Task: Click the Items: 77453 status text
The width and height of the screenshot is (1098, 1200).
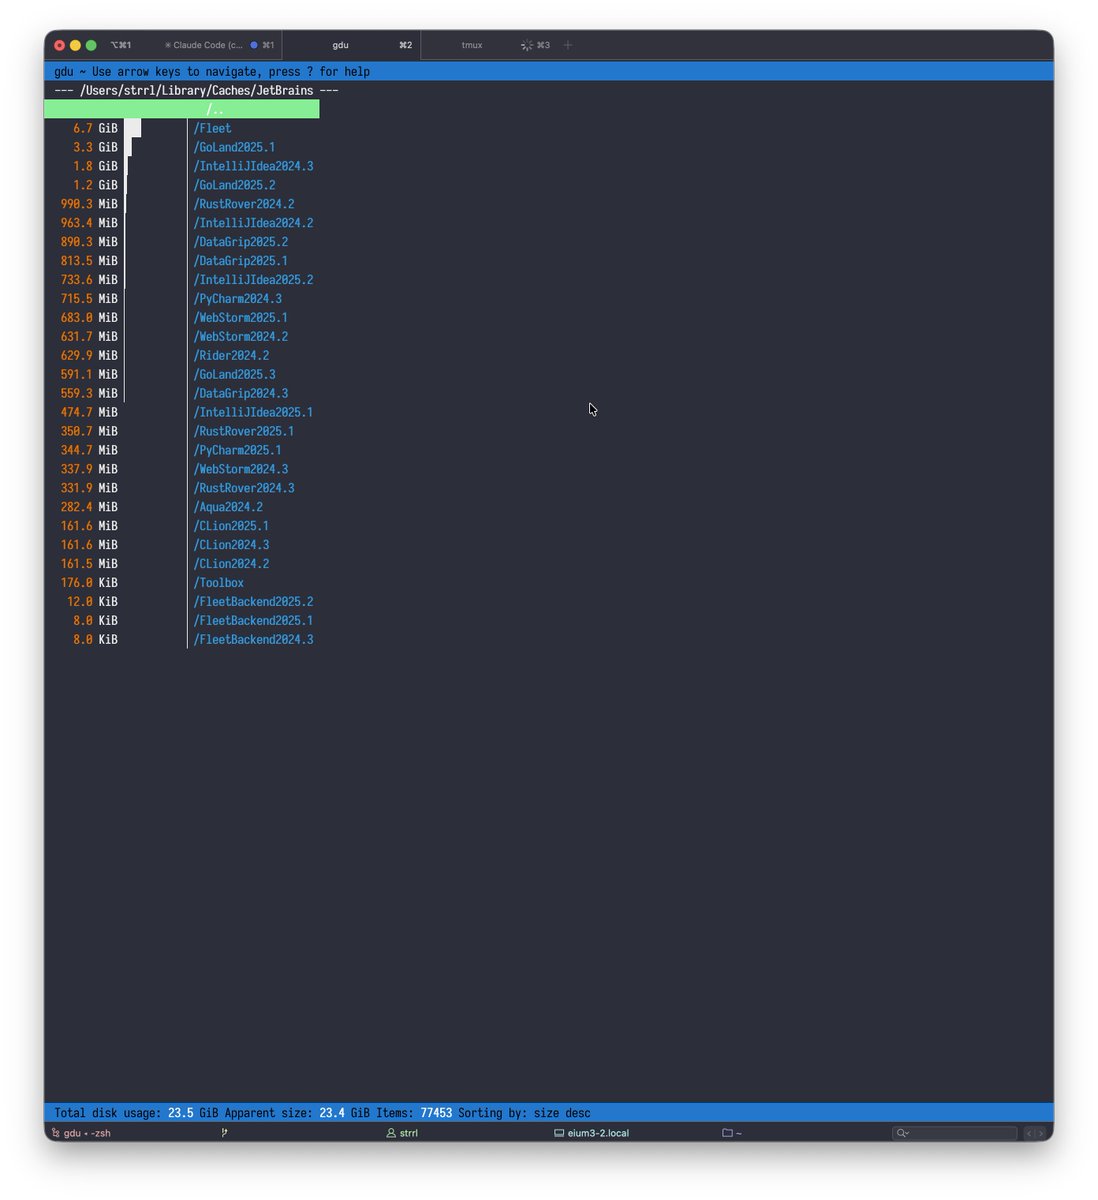Action: [x=414, y=1113]
